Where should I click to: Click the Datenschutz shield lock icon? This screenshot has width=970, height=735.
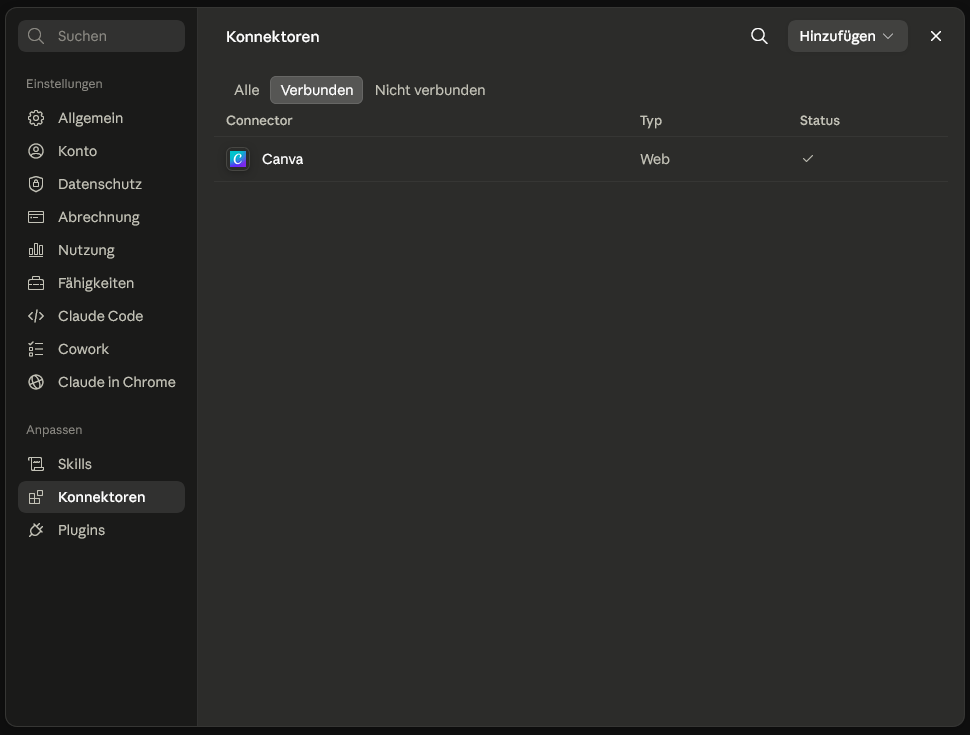36,184
